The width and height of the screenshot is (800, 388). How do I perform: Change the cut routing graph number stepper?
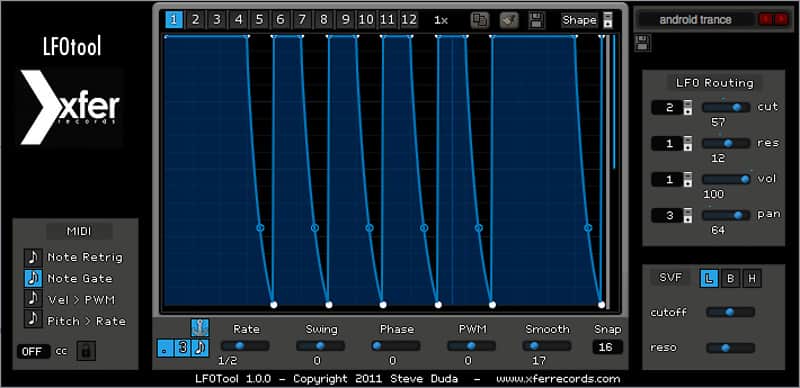(x=688, y=108)
